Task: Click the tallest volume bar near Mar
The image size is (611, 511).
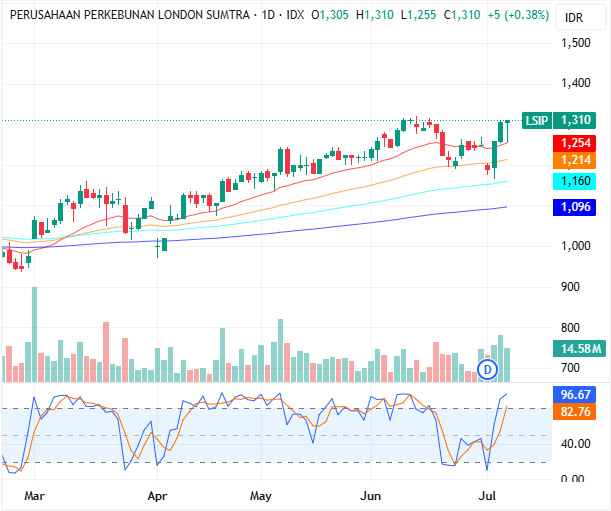Action: click(34, 334)
